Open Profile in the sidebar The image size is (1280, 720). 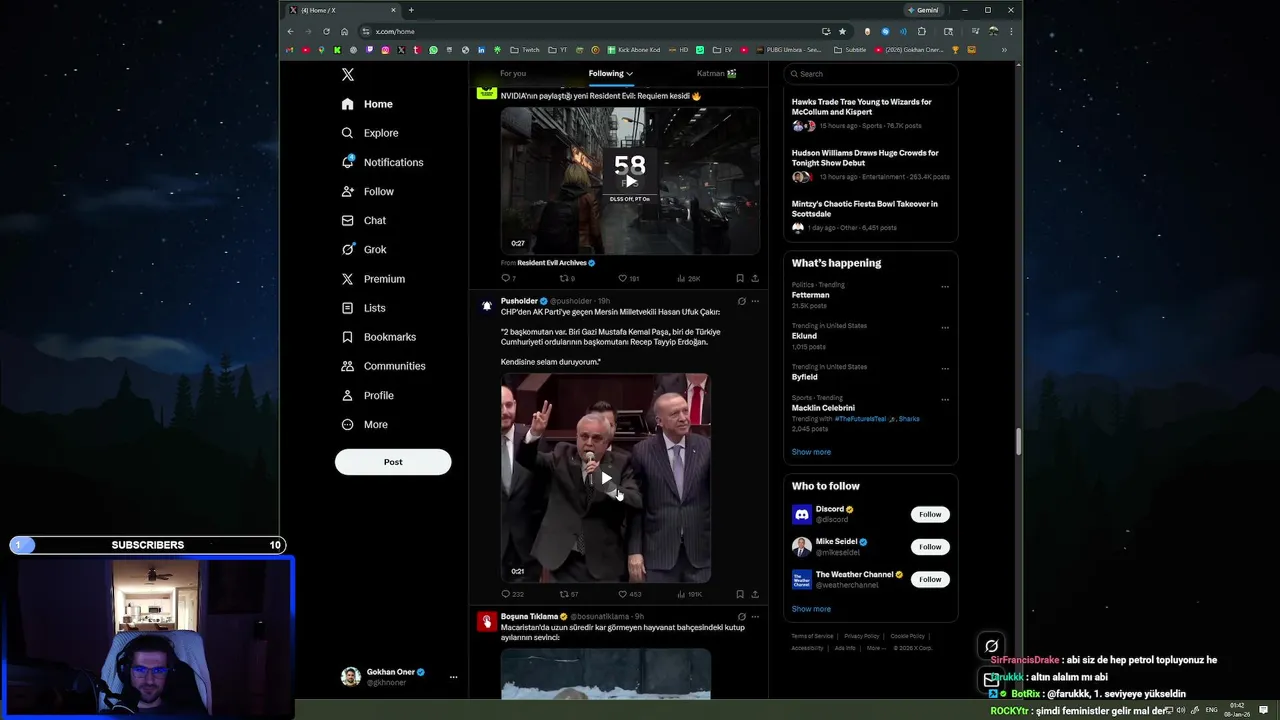click(x=367, y=395)
